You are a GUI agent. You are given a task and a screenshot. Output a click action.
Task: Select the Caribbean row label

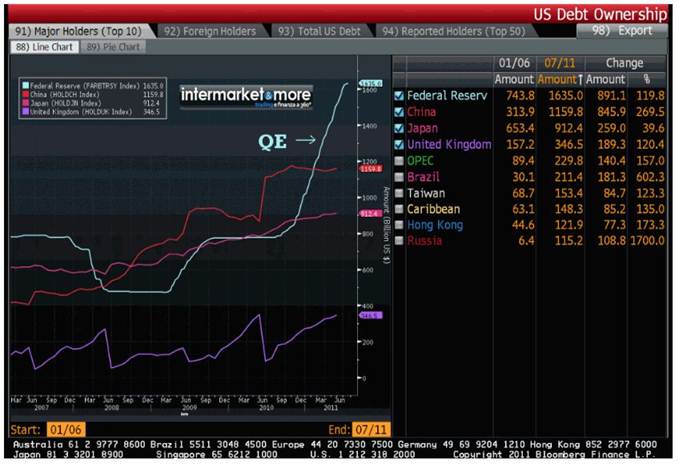(433, 209)
